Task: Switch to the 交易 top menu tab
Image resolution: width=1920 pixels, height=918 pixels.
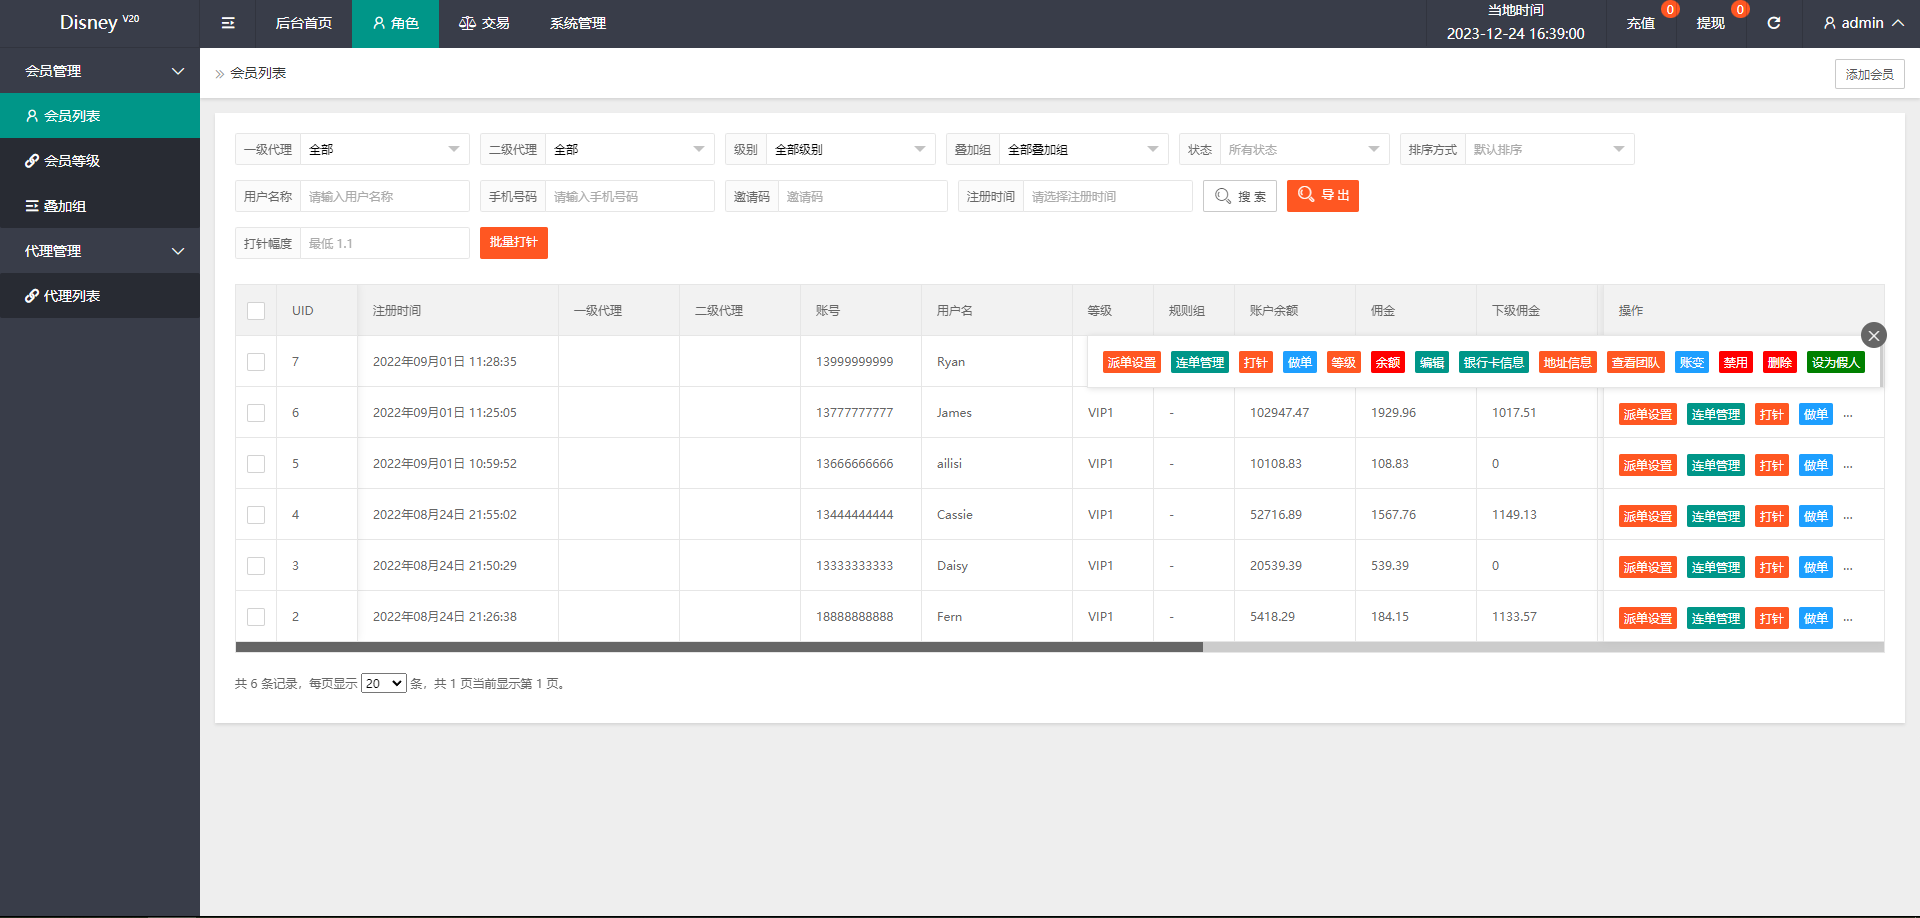Action: [484, 23]
